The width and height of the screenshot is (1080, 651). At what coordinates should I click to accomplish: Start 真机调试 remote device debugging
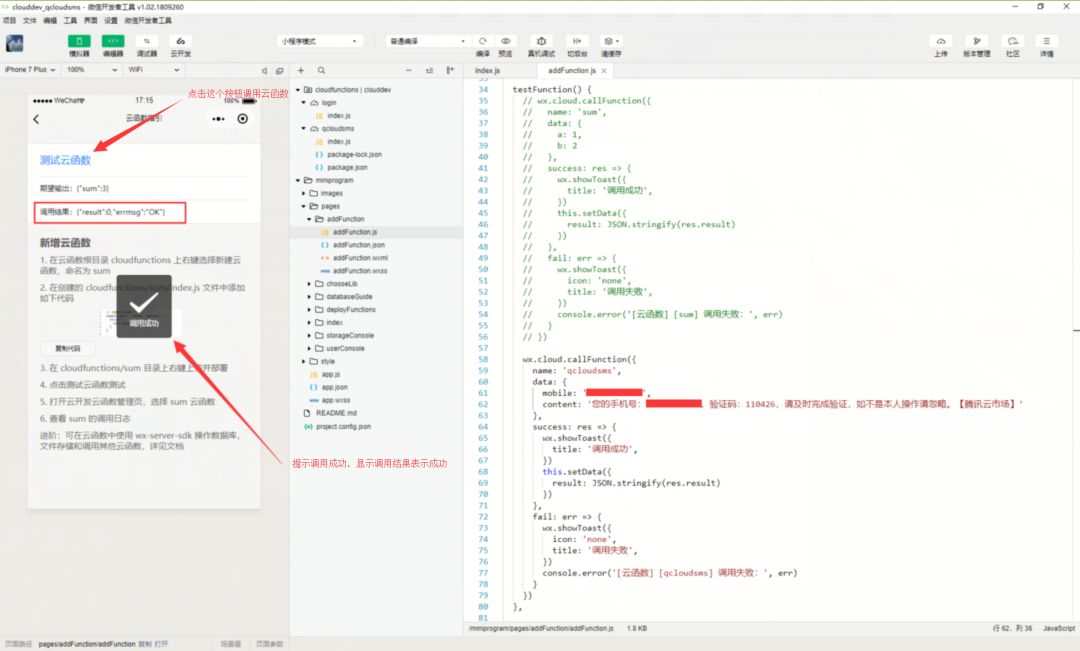click(541, 41)
